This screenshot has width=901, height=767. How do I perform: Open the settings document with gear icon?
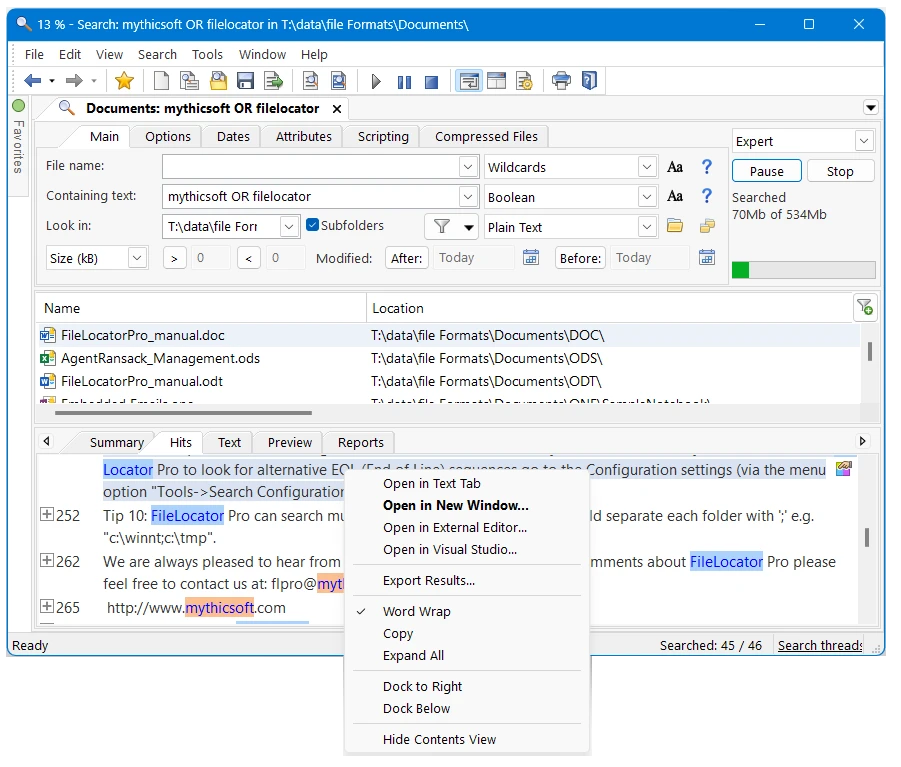524,81
